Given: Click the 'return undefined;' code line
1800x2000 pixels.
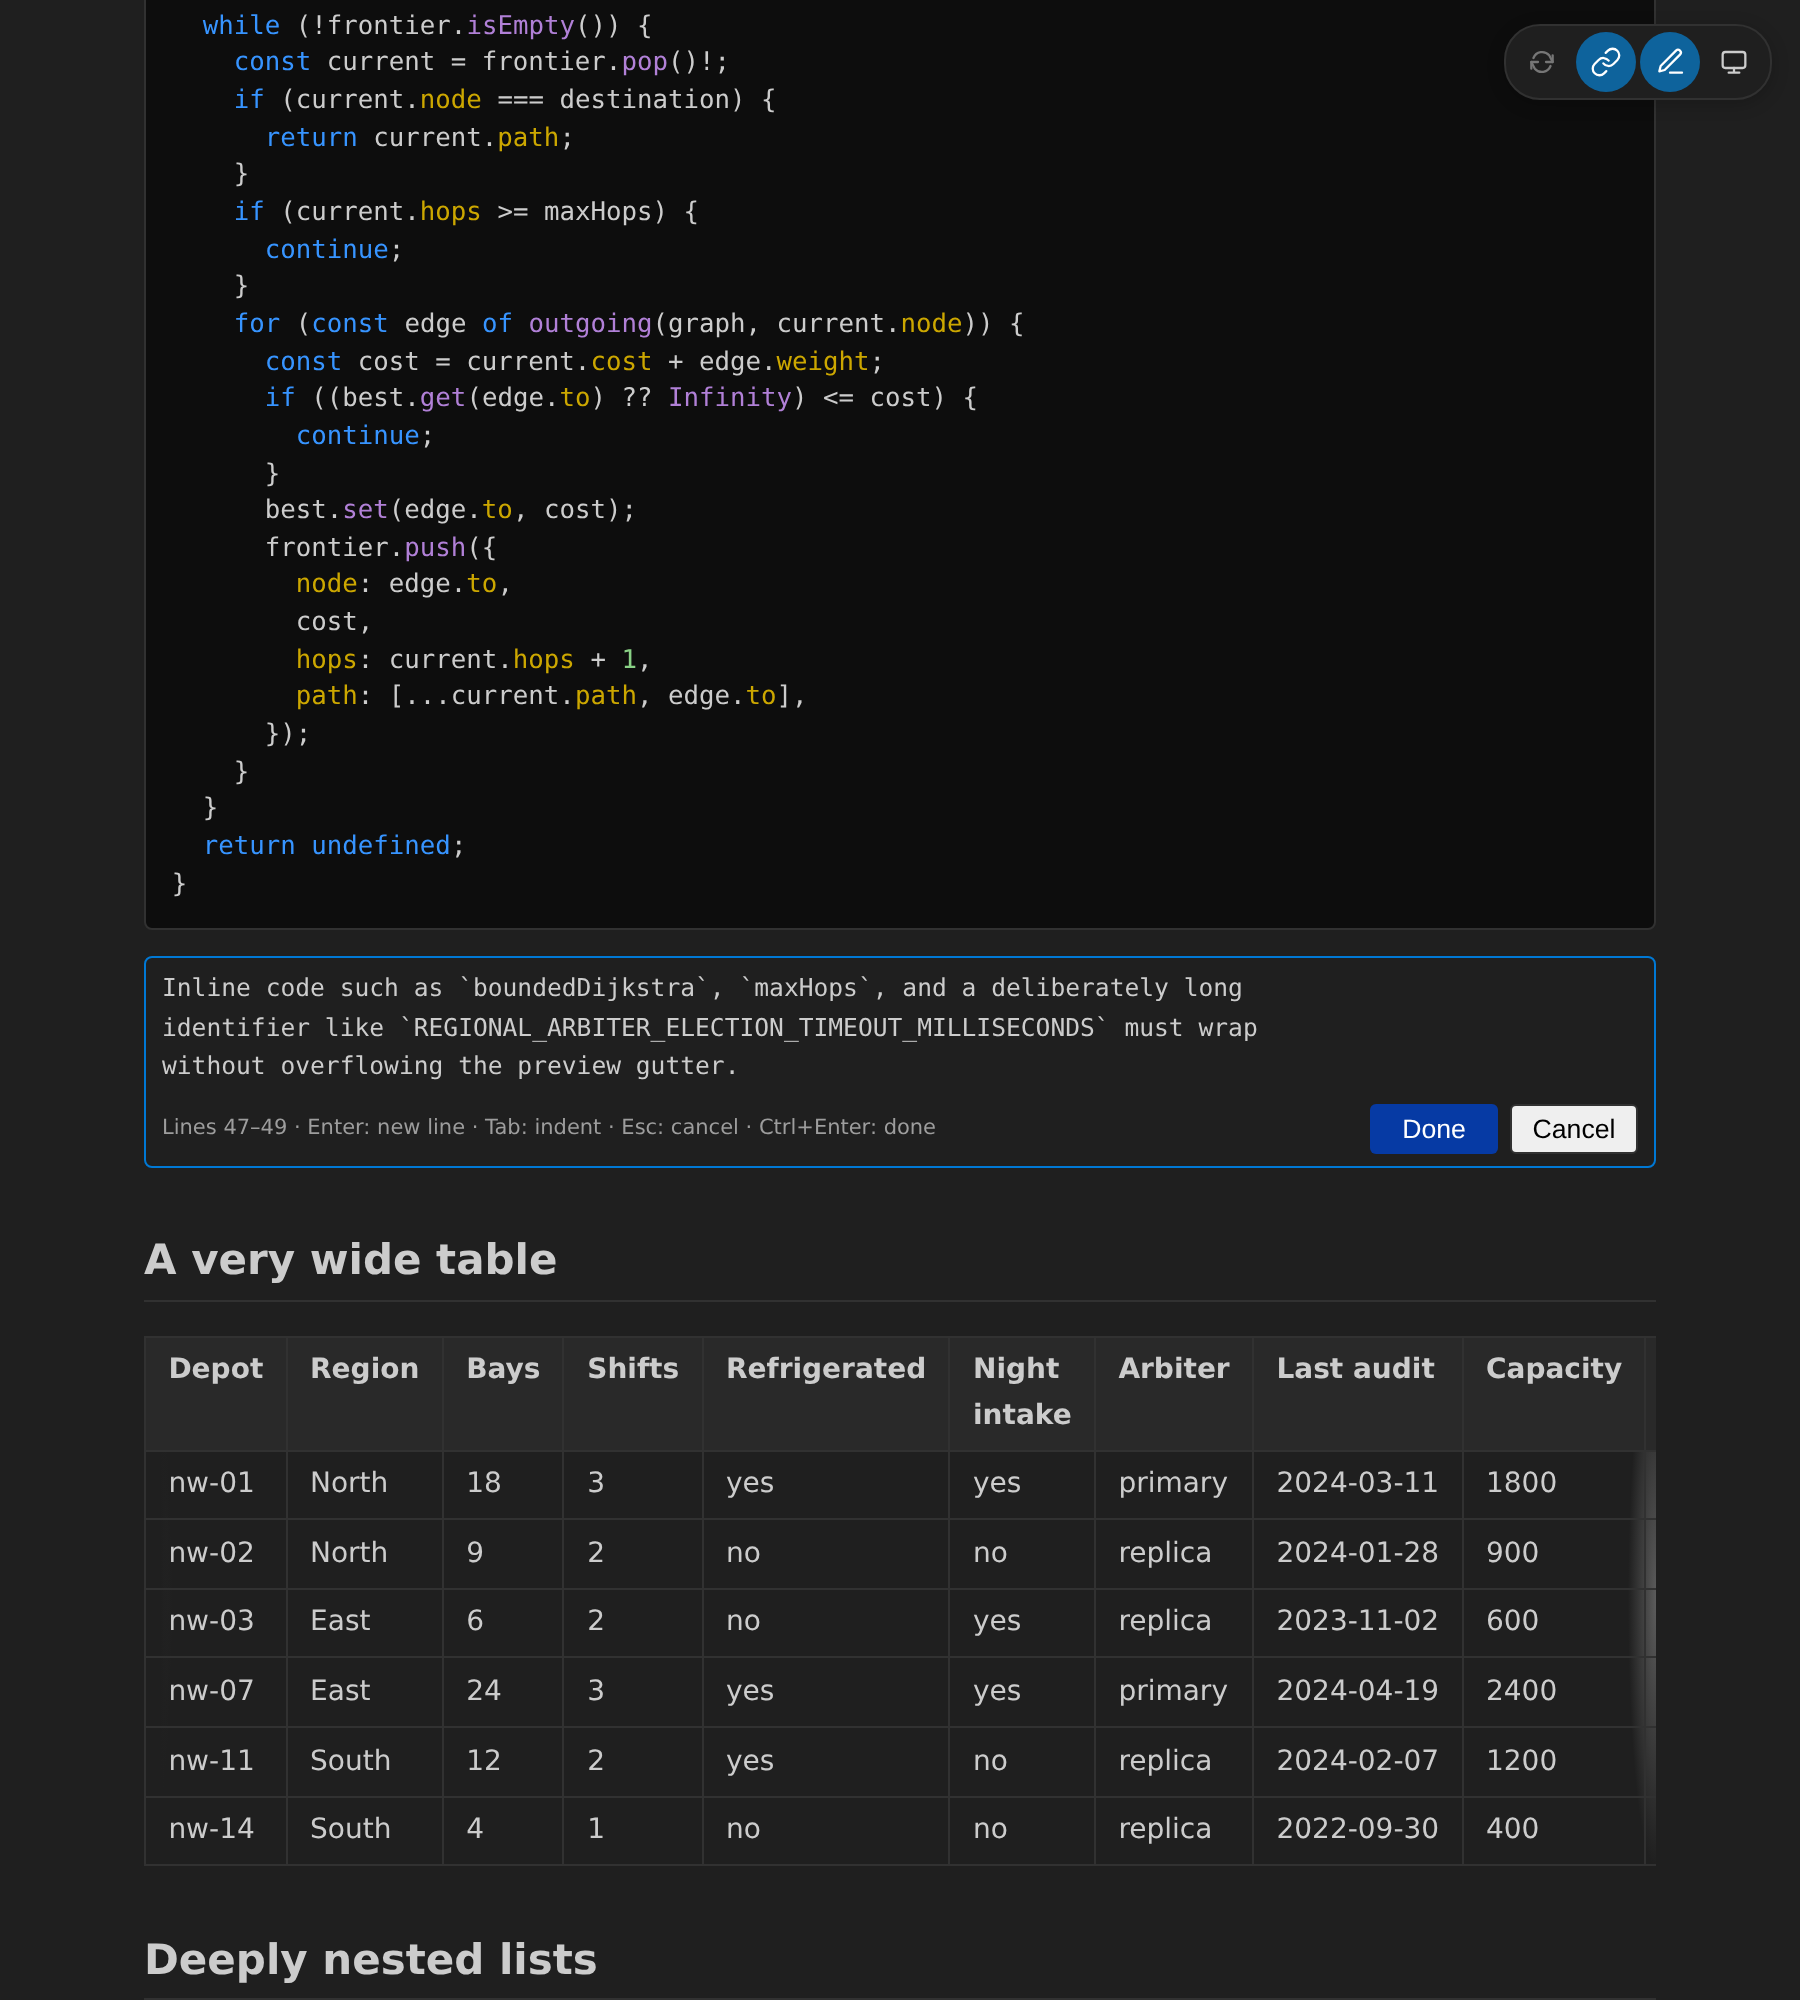Looking at the screenshot, I should click(x=335, y=846).
